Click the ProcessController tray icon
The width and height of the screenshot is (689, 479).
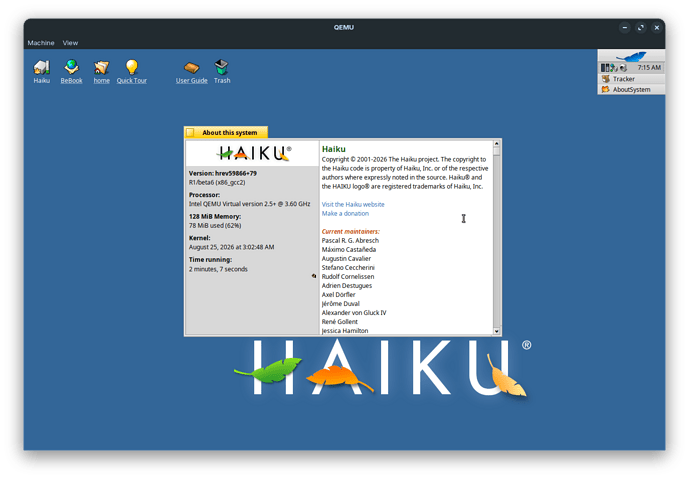606,68
